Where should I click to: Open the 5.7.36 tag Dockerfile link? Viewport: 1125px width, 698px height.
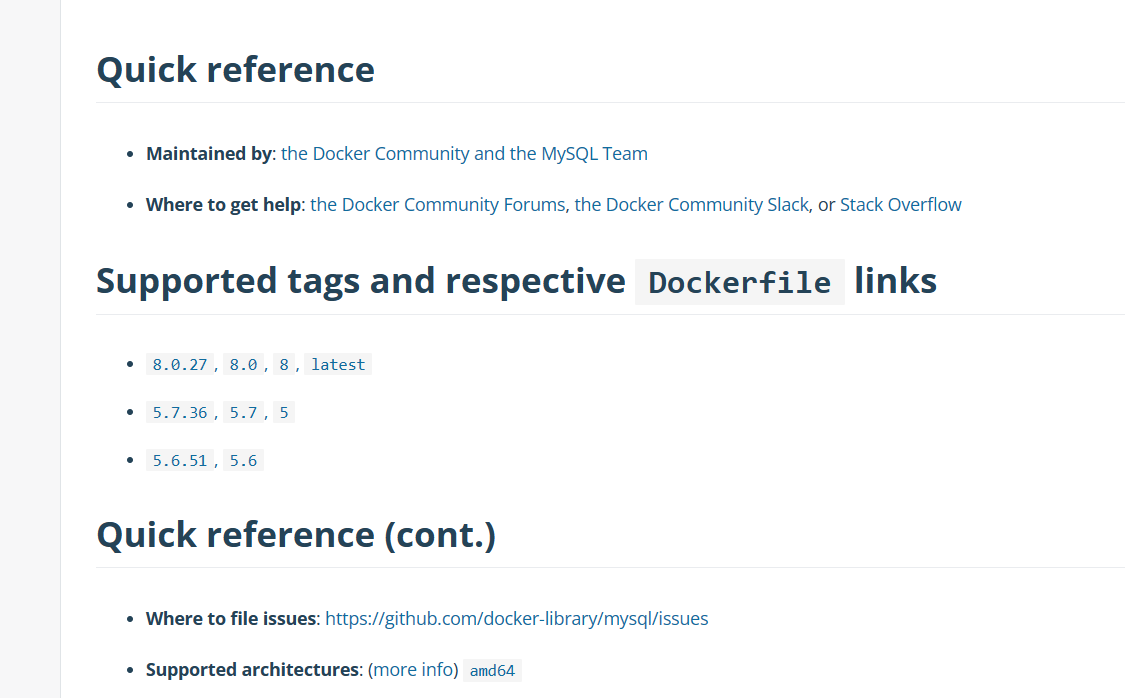tap(179, 412)
